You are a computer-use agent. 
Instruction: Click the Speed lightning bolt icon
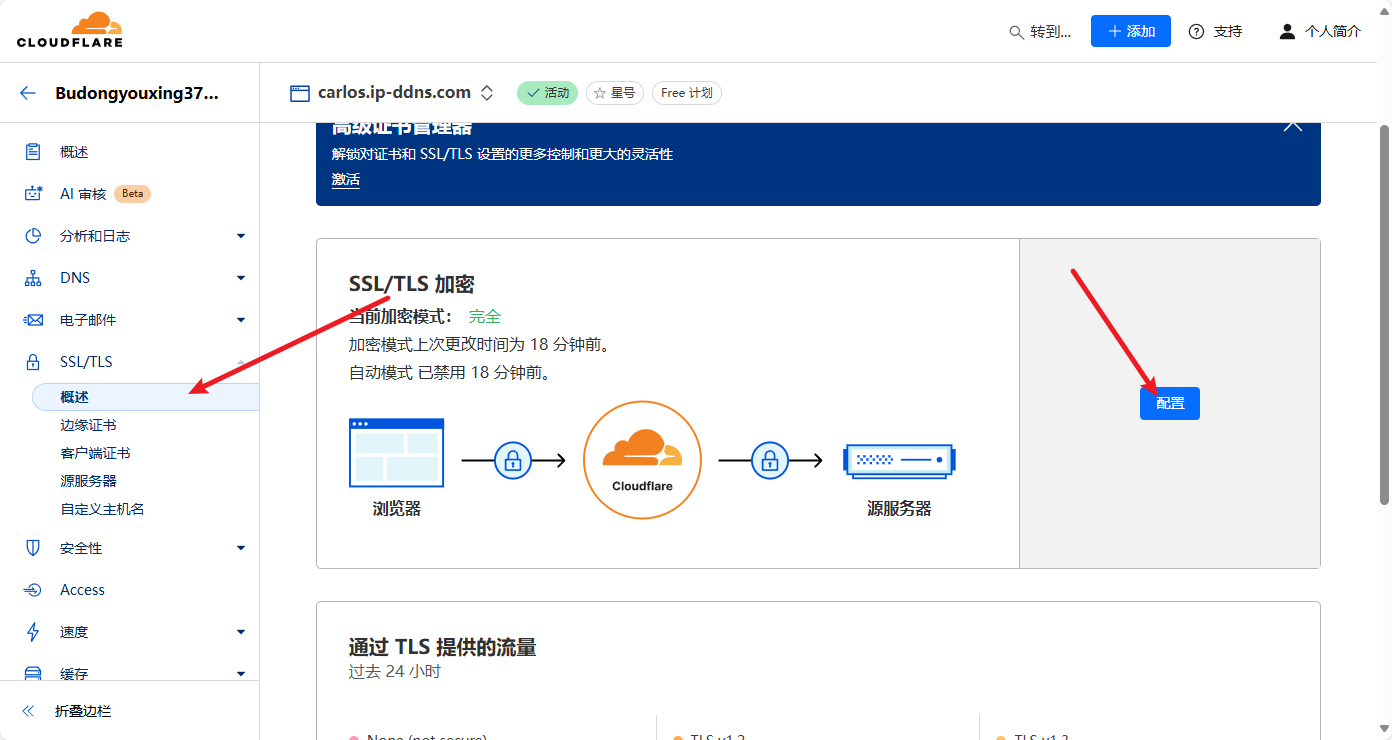(33, 632)
